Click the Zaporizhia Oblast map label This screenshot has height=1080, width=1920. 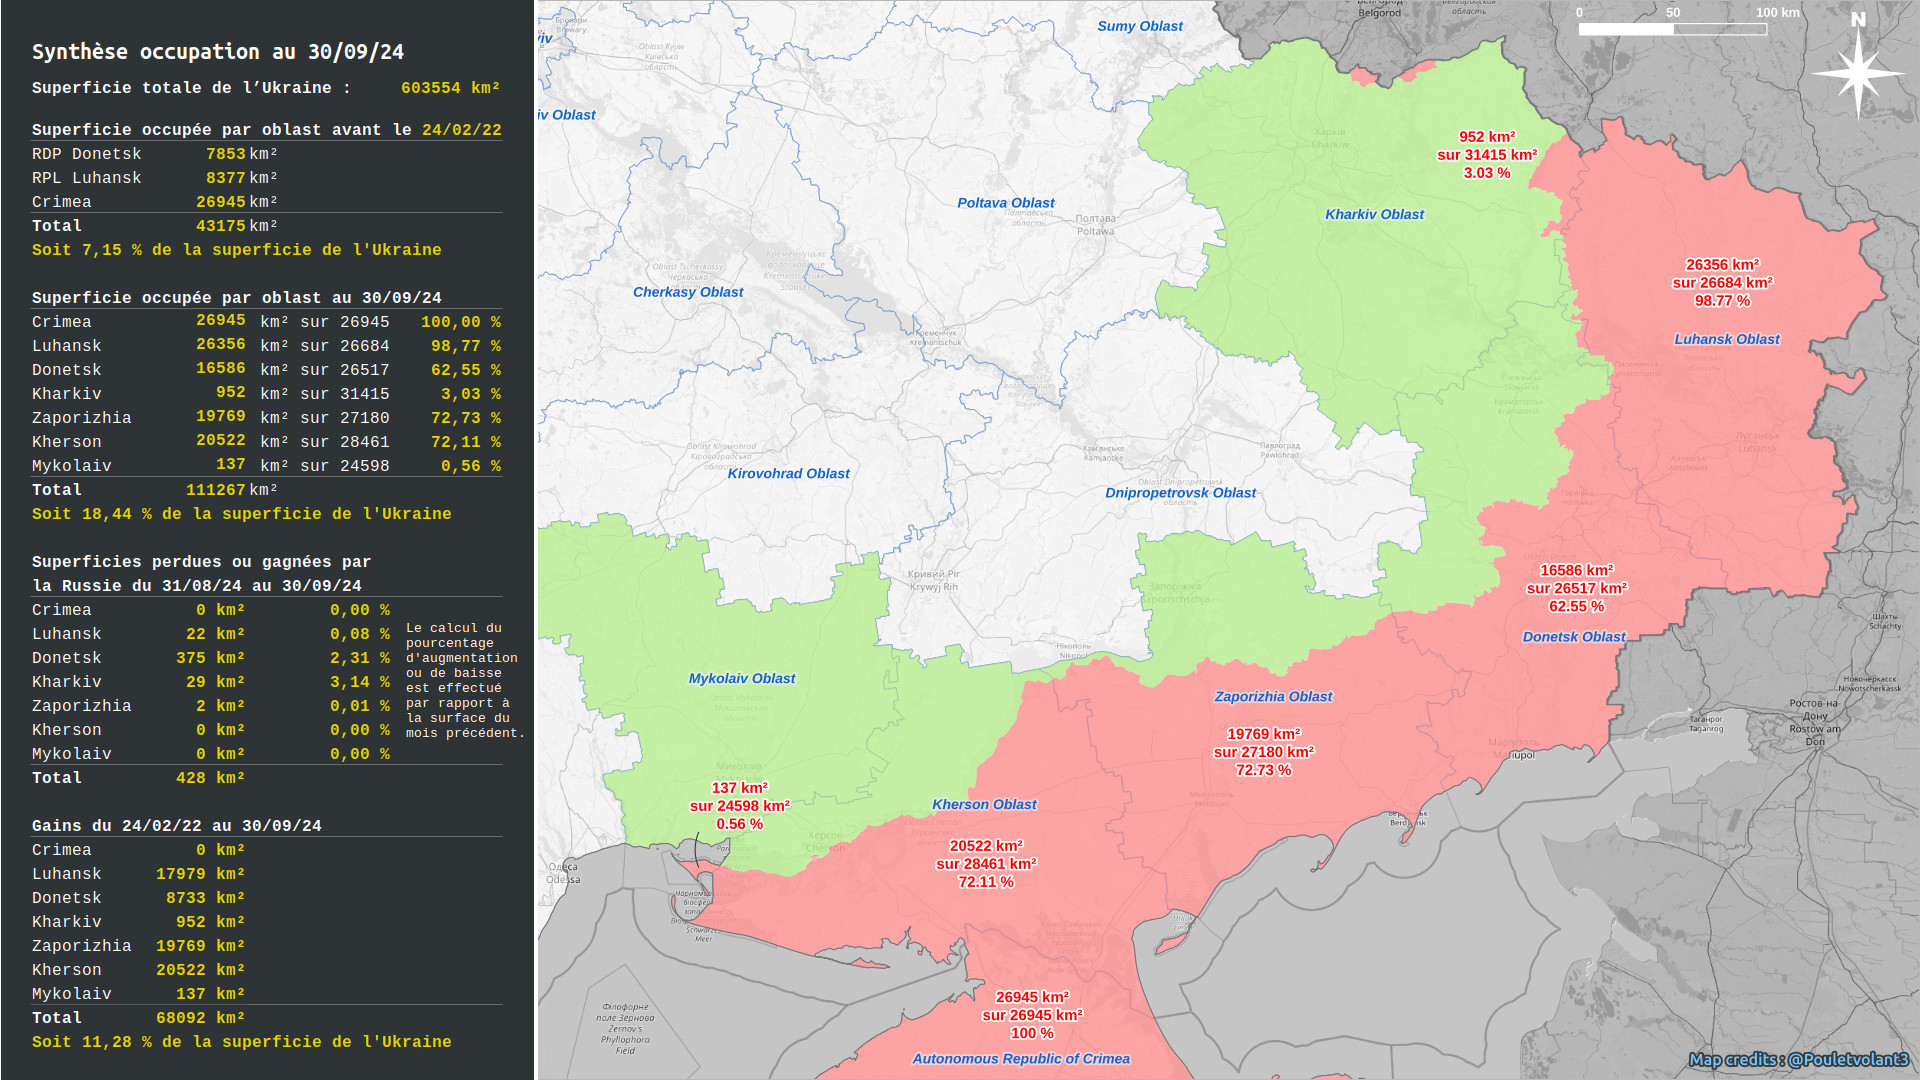[1273, 697]
